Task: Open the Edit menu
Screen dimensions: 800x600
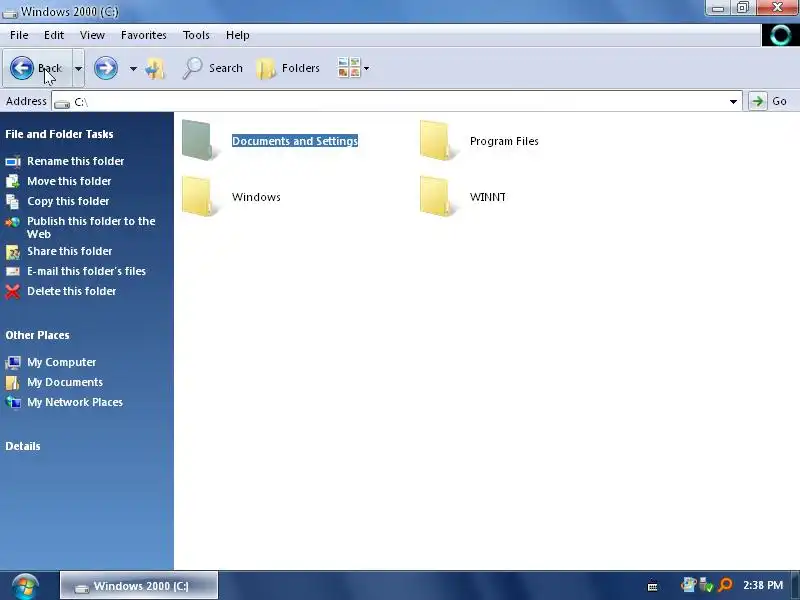Action: pos(54,35)
